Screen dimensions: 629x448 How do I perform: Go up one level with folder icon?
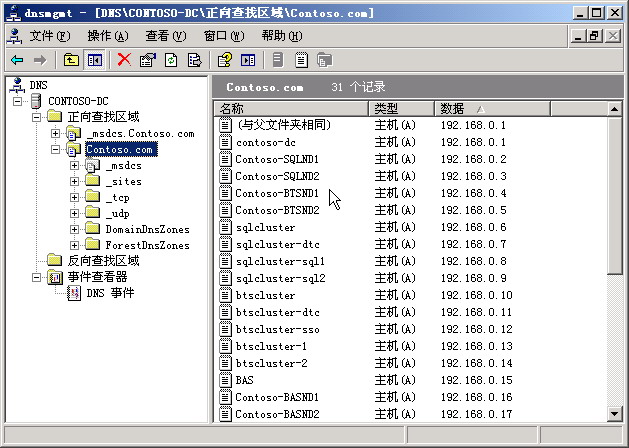(x=71, y=60)
